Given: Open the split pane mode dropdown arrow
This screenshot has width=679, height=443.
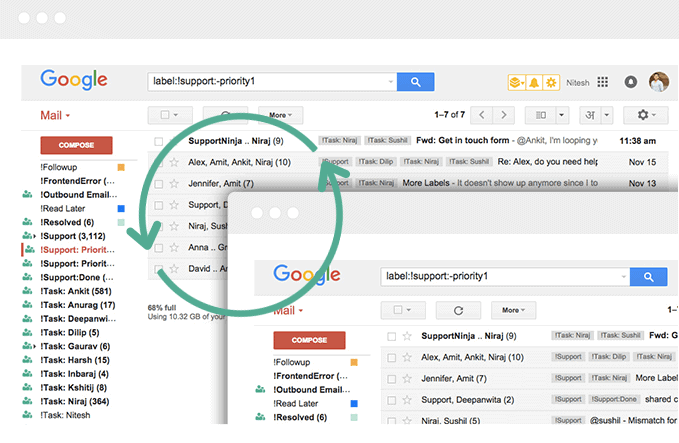Looking at the screenshot, I should click(562, 115).
